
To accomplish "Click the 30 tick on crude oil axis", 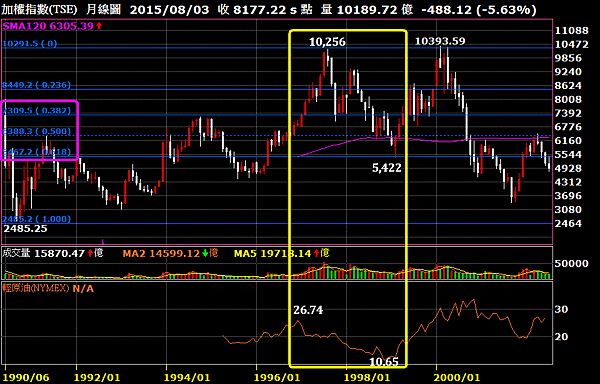I will [561, 309].
